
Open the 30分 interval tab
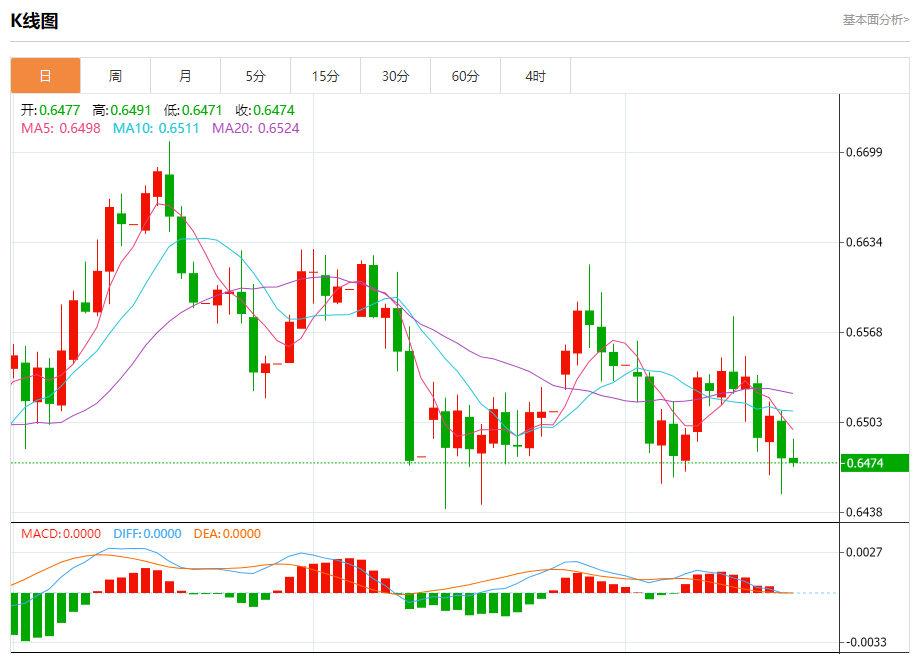click(x=395, y=76)
